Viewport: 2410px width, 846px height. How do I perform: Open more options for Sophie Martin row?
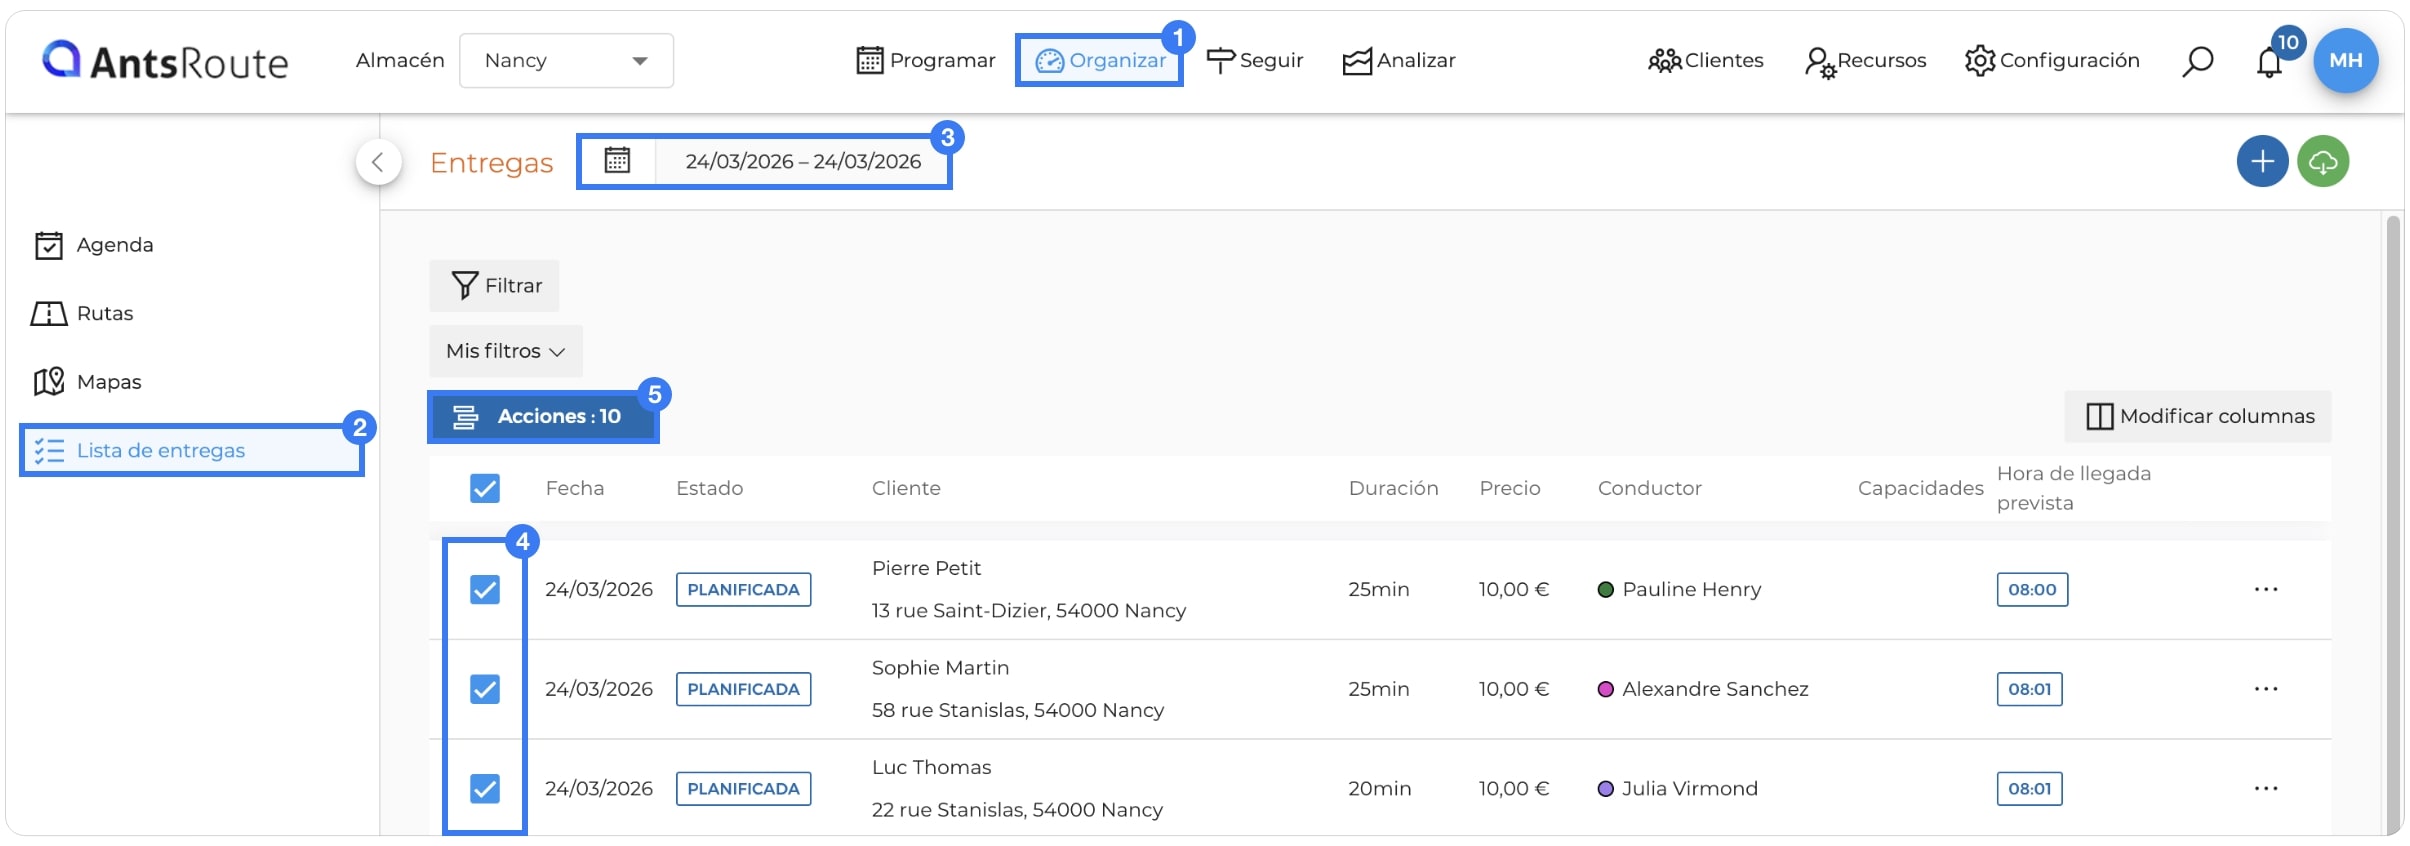pos(2266,689)
